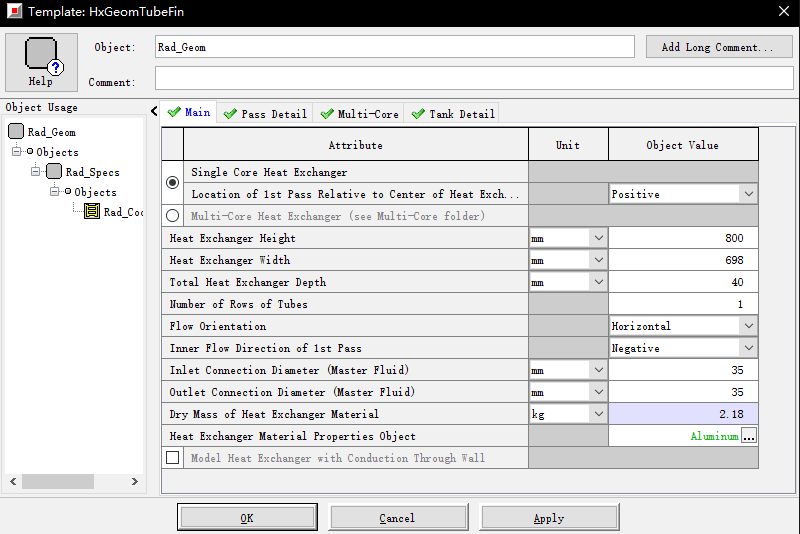800x534 pixels.
Task: Select Multi-Core Heat Exchanger radio button
Action: [x=173, y=216]
